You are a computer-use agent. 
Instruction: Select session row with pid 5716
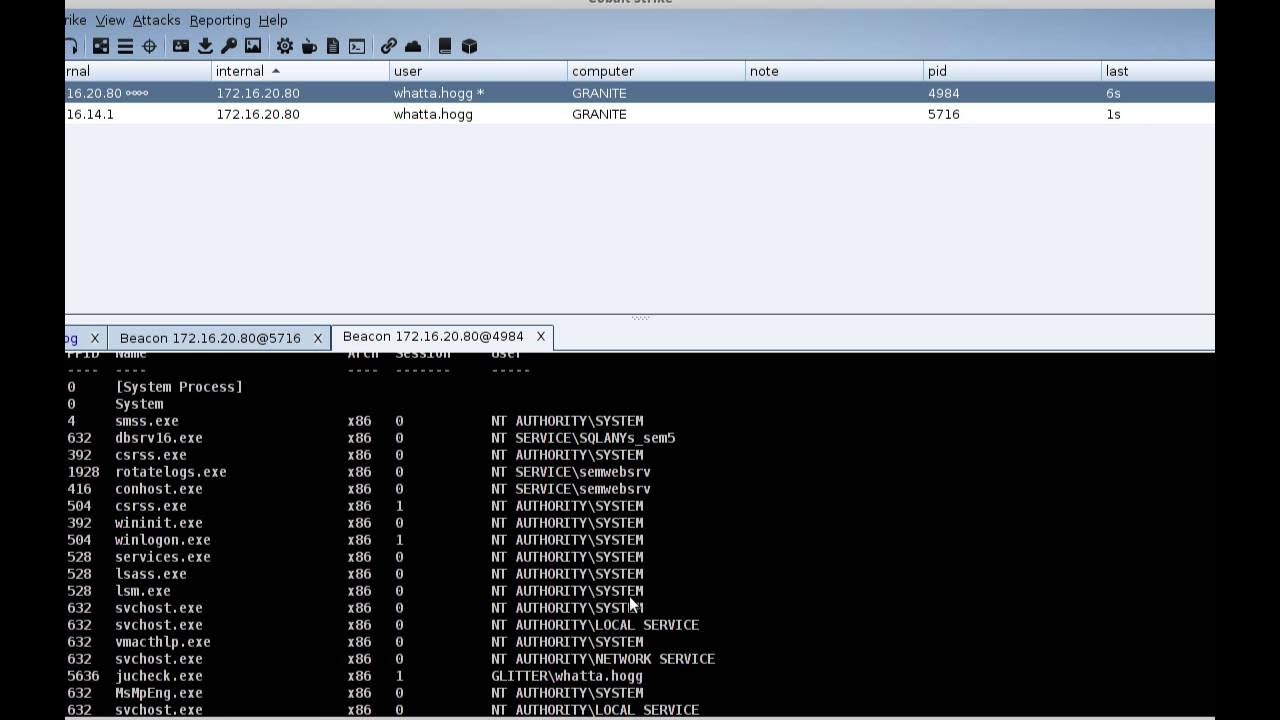coord(640,114)
